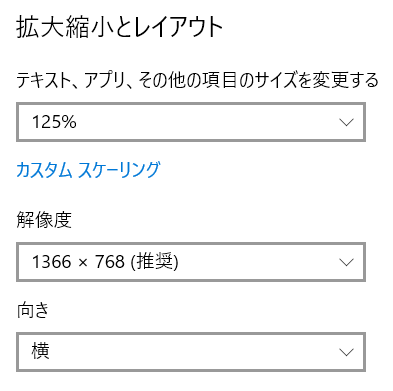
Task: Click the chevron arrow in 解像度 box
Action: tap(346, 262)
